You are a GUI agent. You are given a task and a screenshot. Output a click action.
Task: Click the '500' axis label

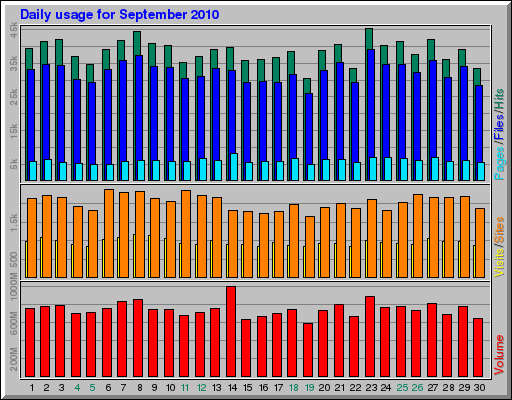[14, 260]
